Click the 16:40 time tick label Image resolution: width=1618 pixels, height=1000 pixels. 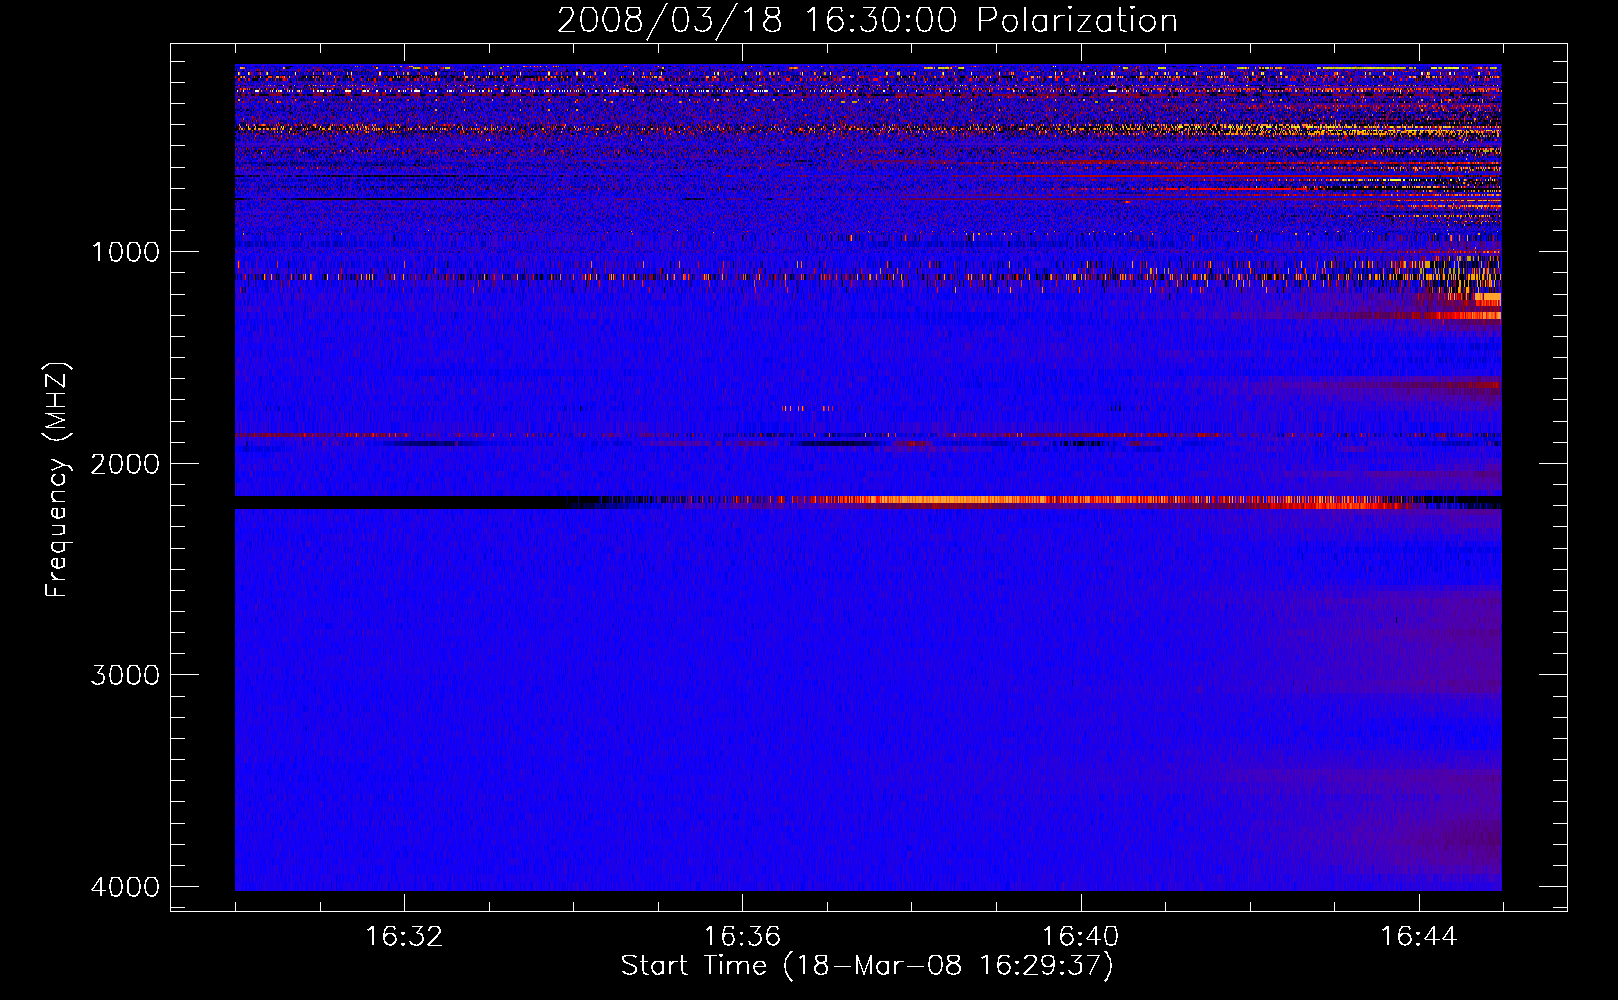coord(1080,937)
